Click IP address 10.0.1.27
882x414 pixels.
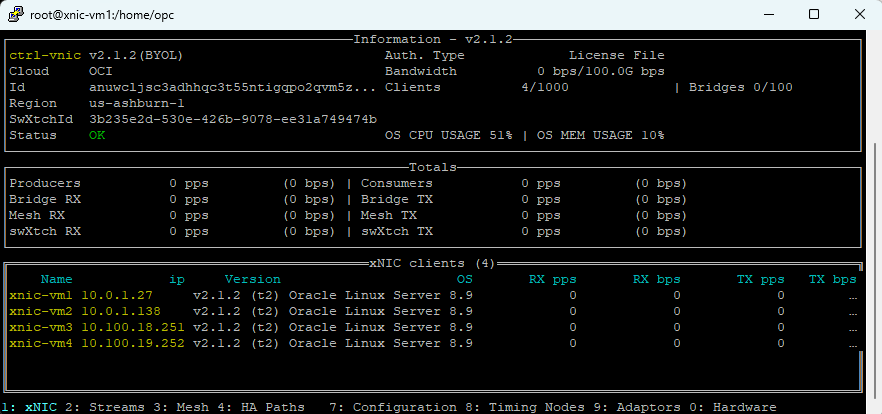tap(117, 295)
